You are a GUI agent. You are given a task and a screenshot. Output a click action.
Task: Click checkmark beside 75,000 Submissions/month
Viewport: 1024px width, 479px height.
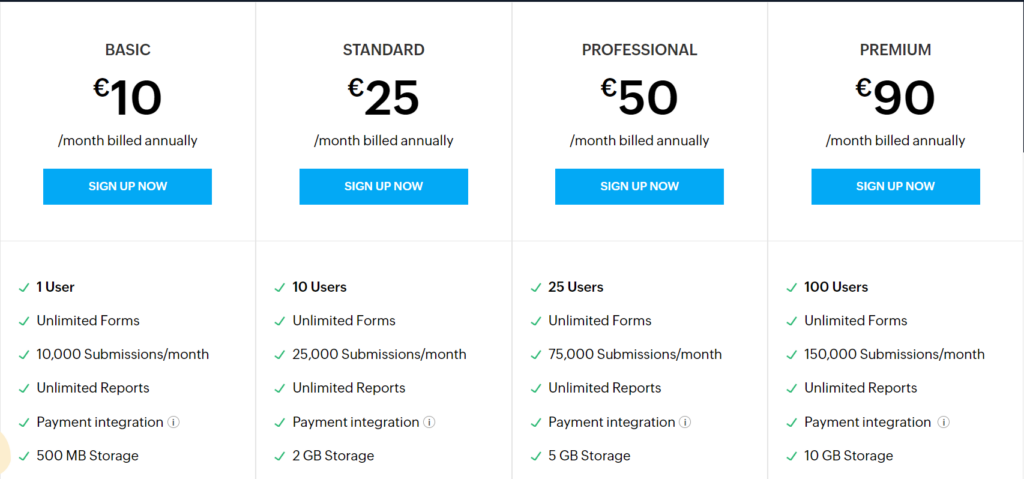click(535, 354)
